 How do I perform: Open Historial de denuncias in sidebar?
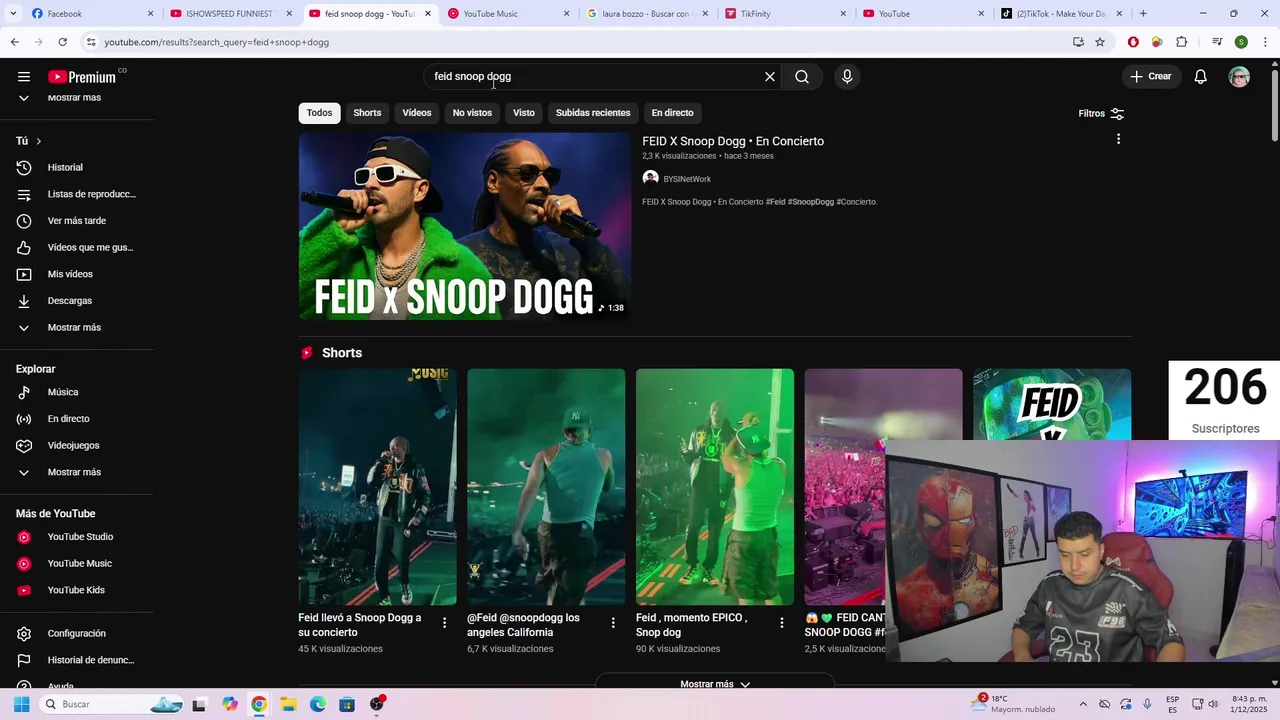(x=76, y=660)
